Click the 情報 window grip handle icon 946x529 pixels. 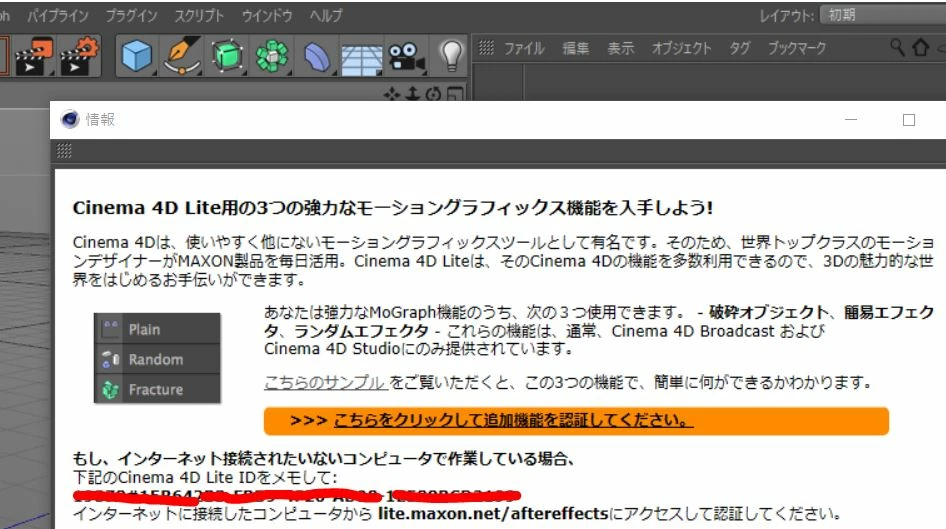64,151
